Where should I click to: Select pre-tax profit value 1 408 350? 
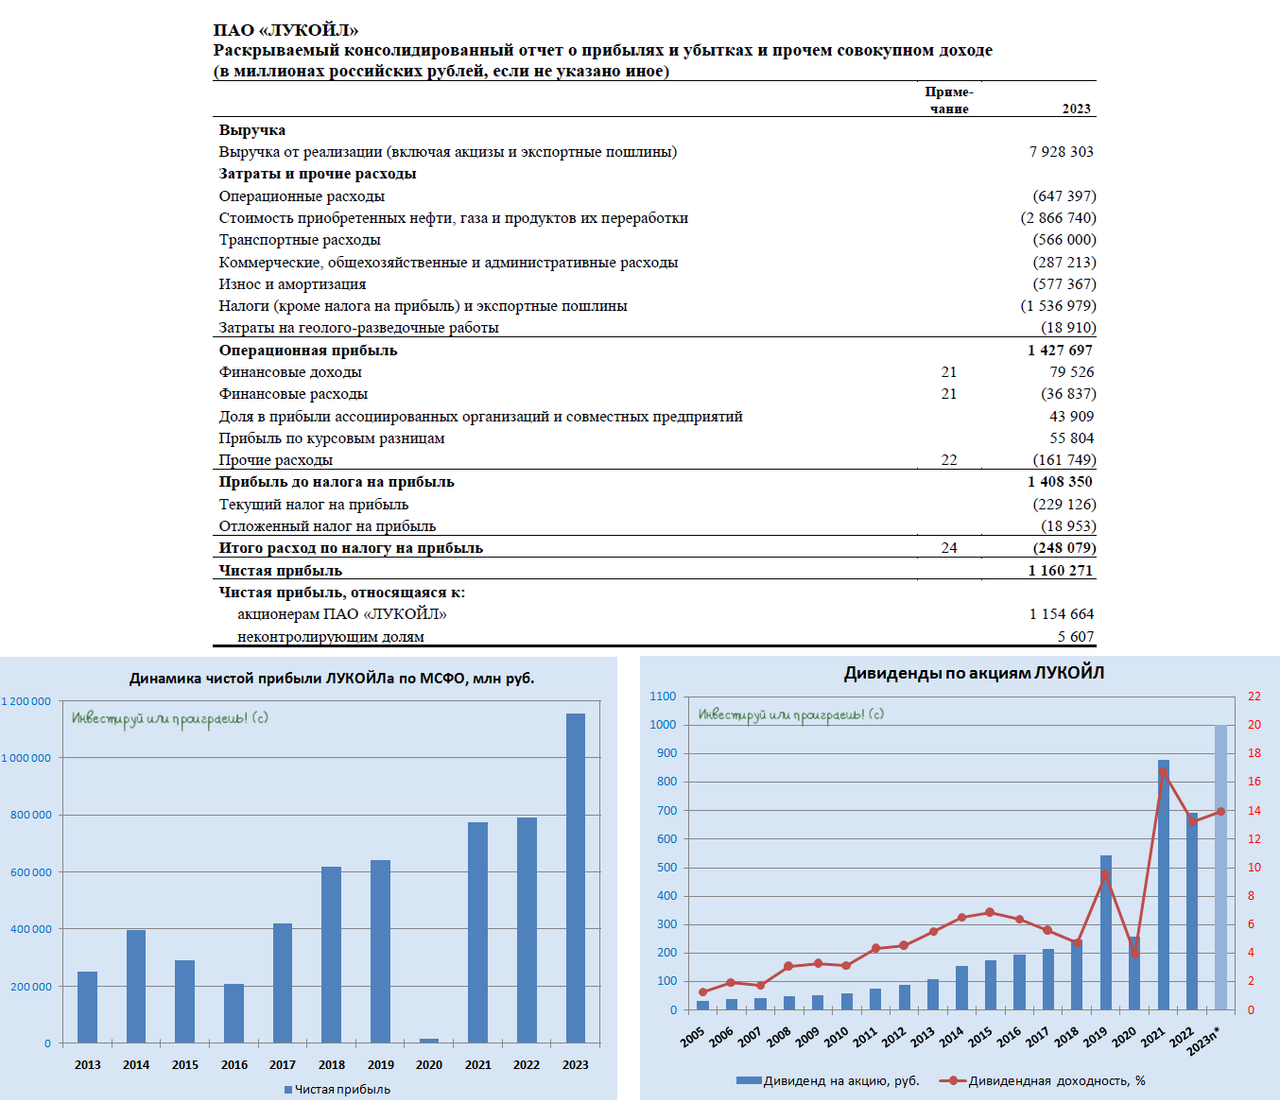click(x=1060, y=482)
